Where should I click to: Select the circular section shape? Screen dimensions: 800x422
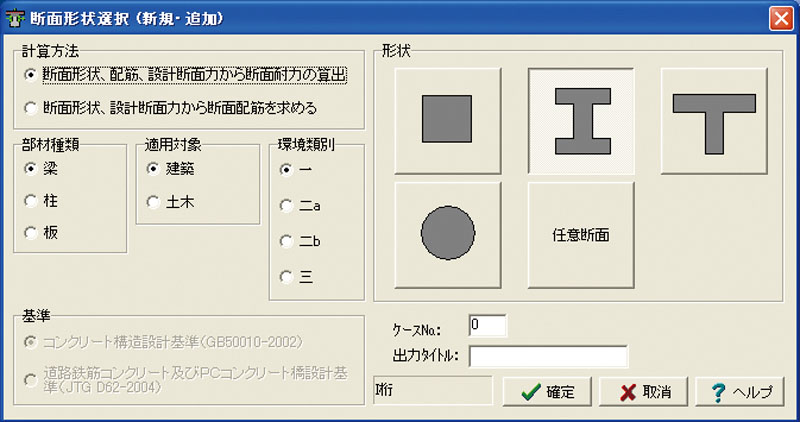pyautogui.click(x=448, y=235)
